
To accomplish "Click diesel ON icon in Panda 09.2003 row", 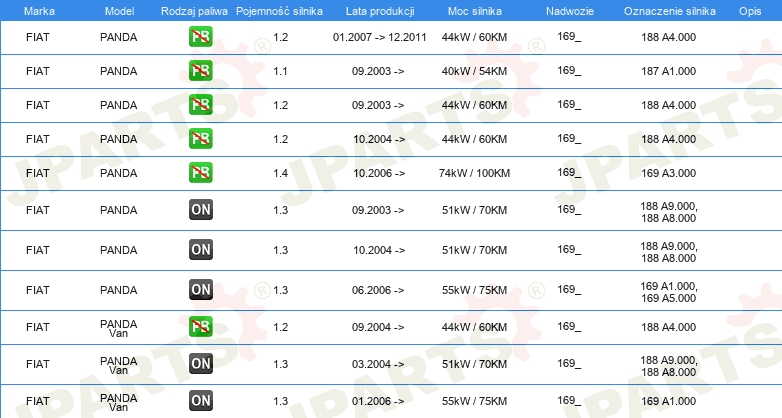I will (200, 209).
